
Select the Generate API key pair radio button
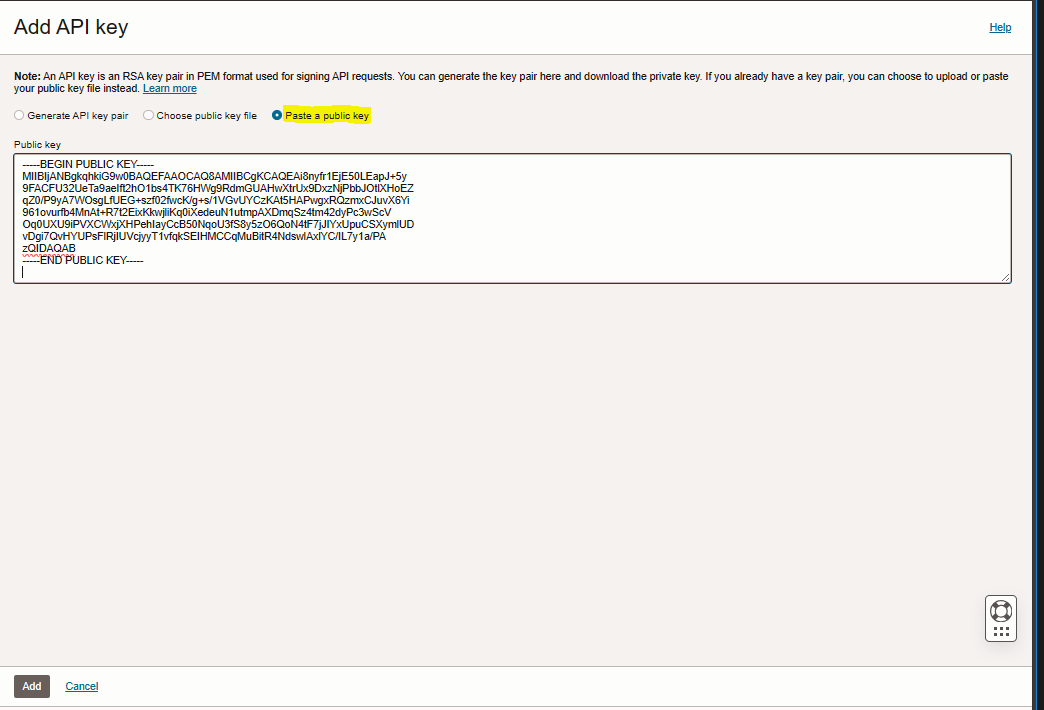(x=19, y=116)
